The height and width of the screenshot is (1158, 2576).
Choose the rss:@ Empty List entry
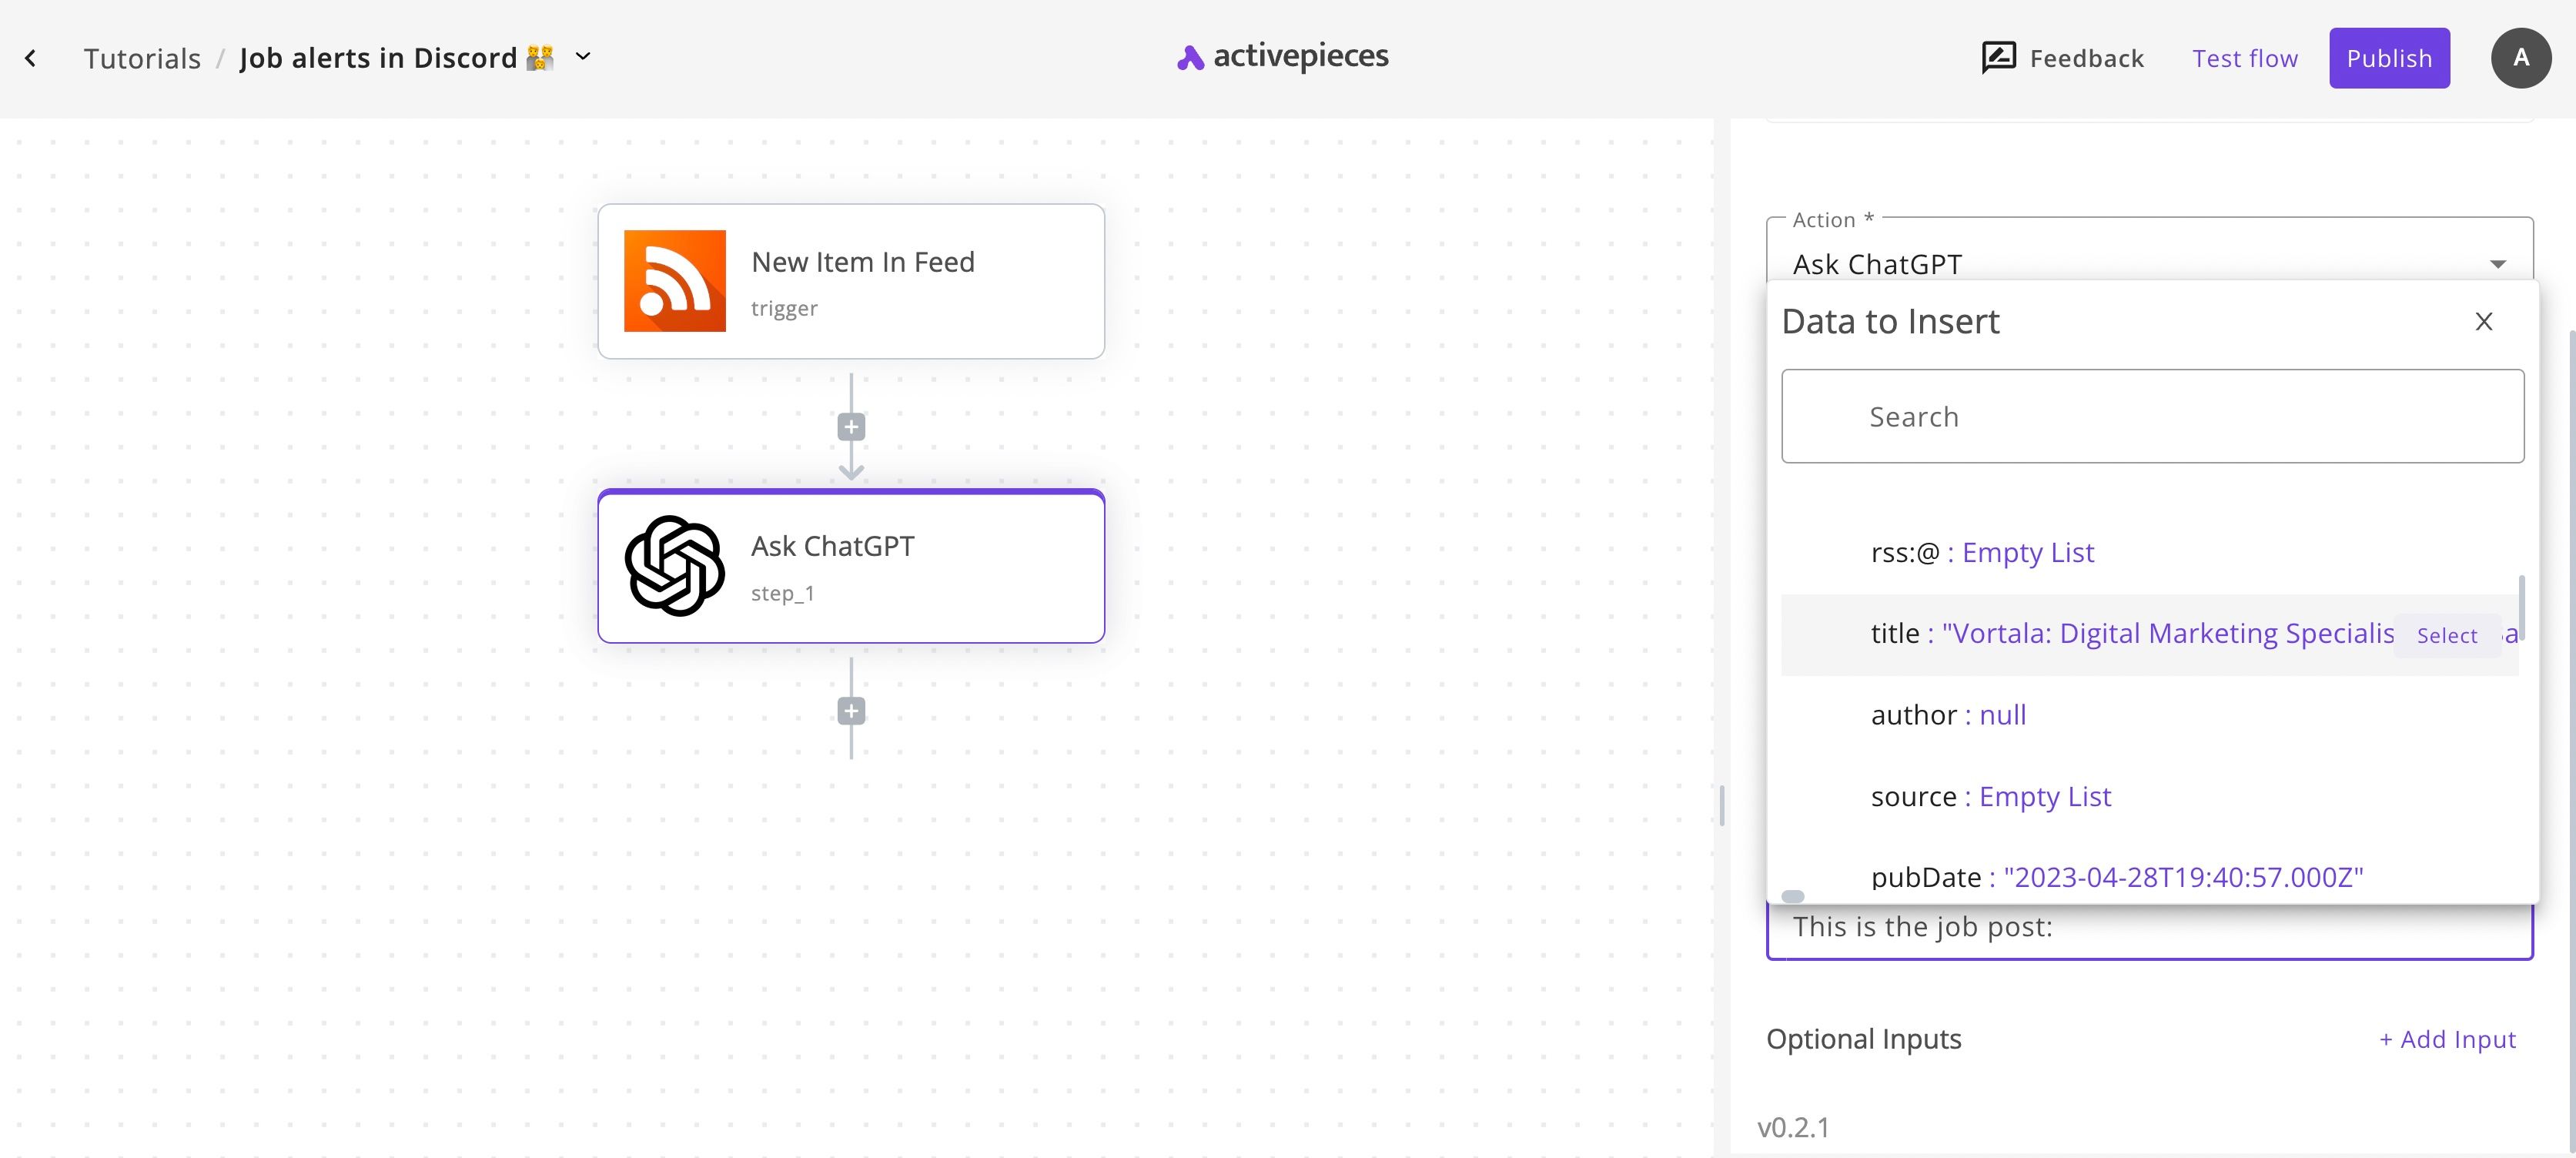click(2150, 553)
